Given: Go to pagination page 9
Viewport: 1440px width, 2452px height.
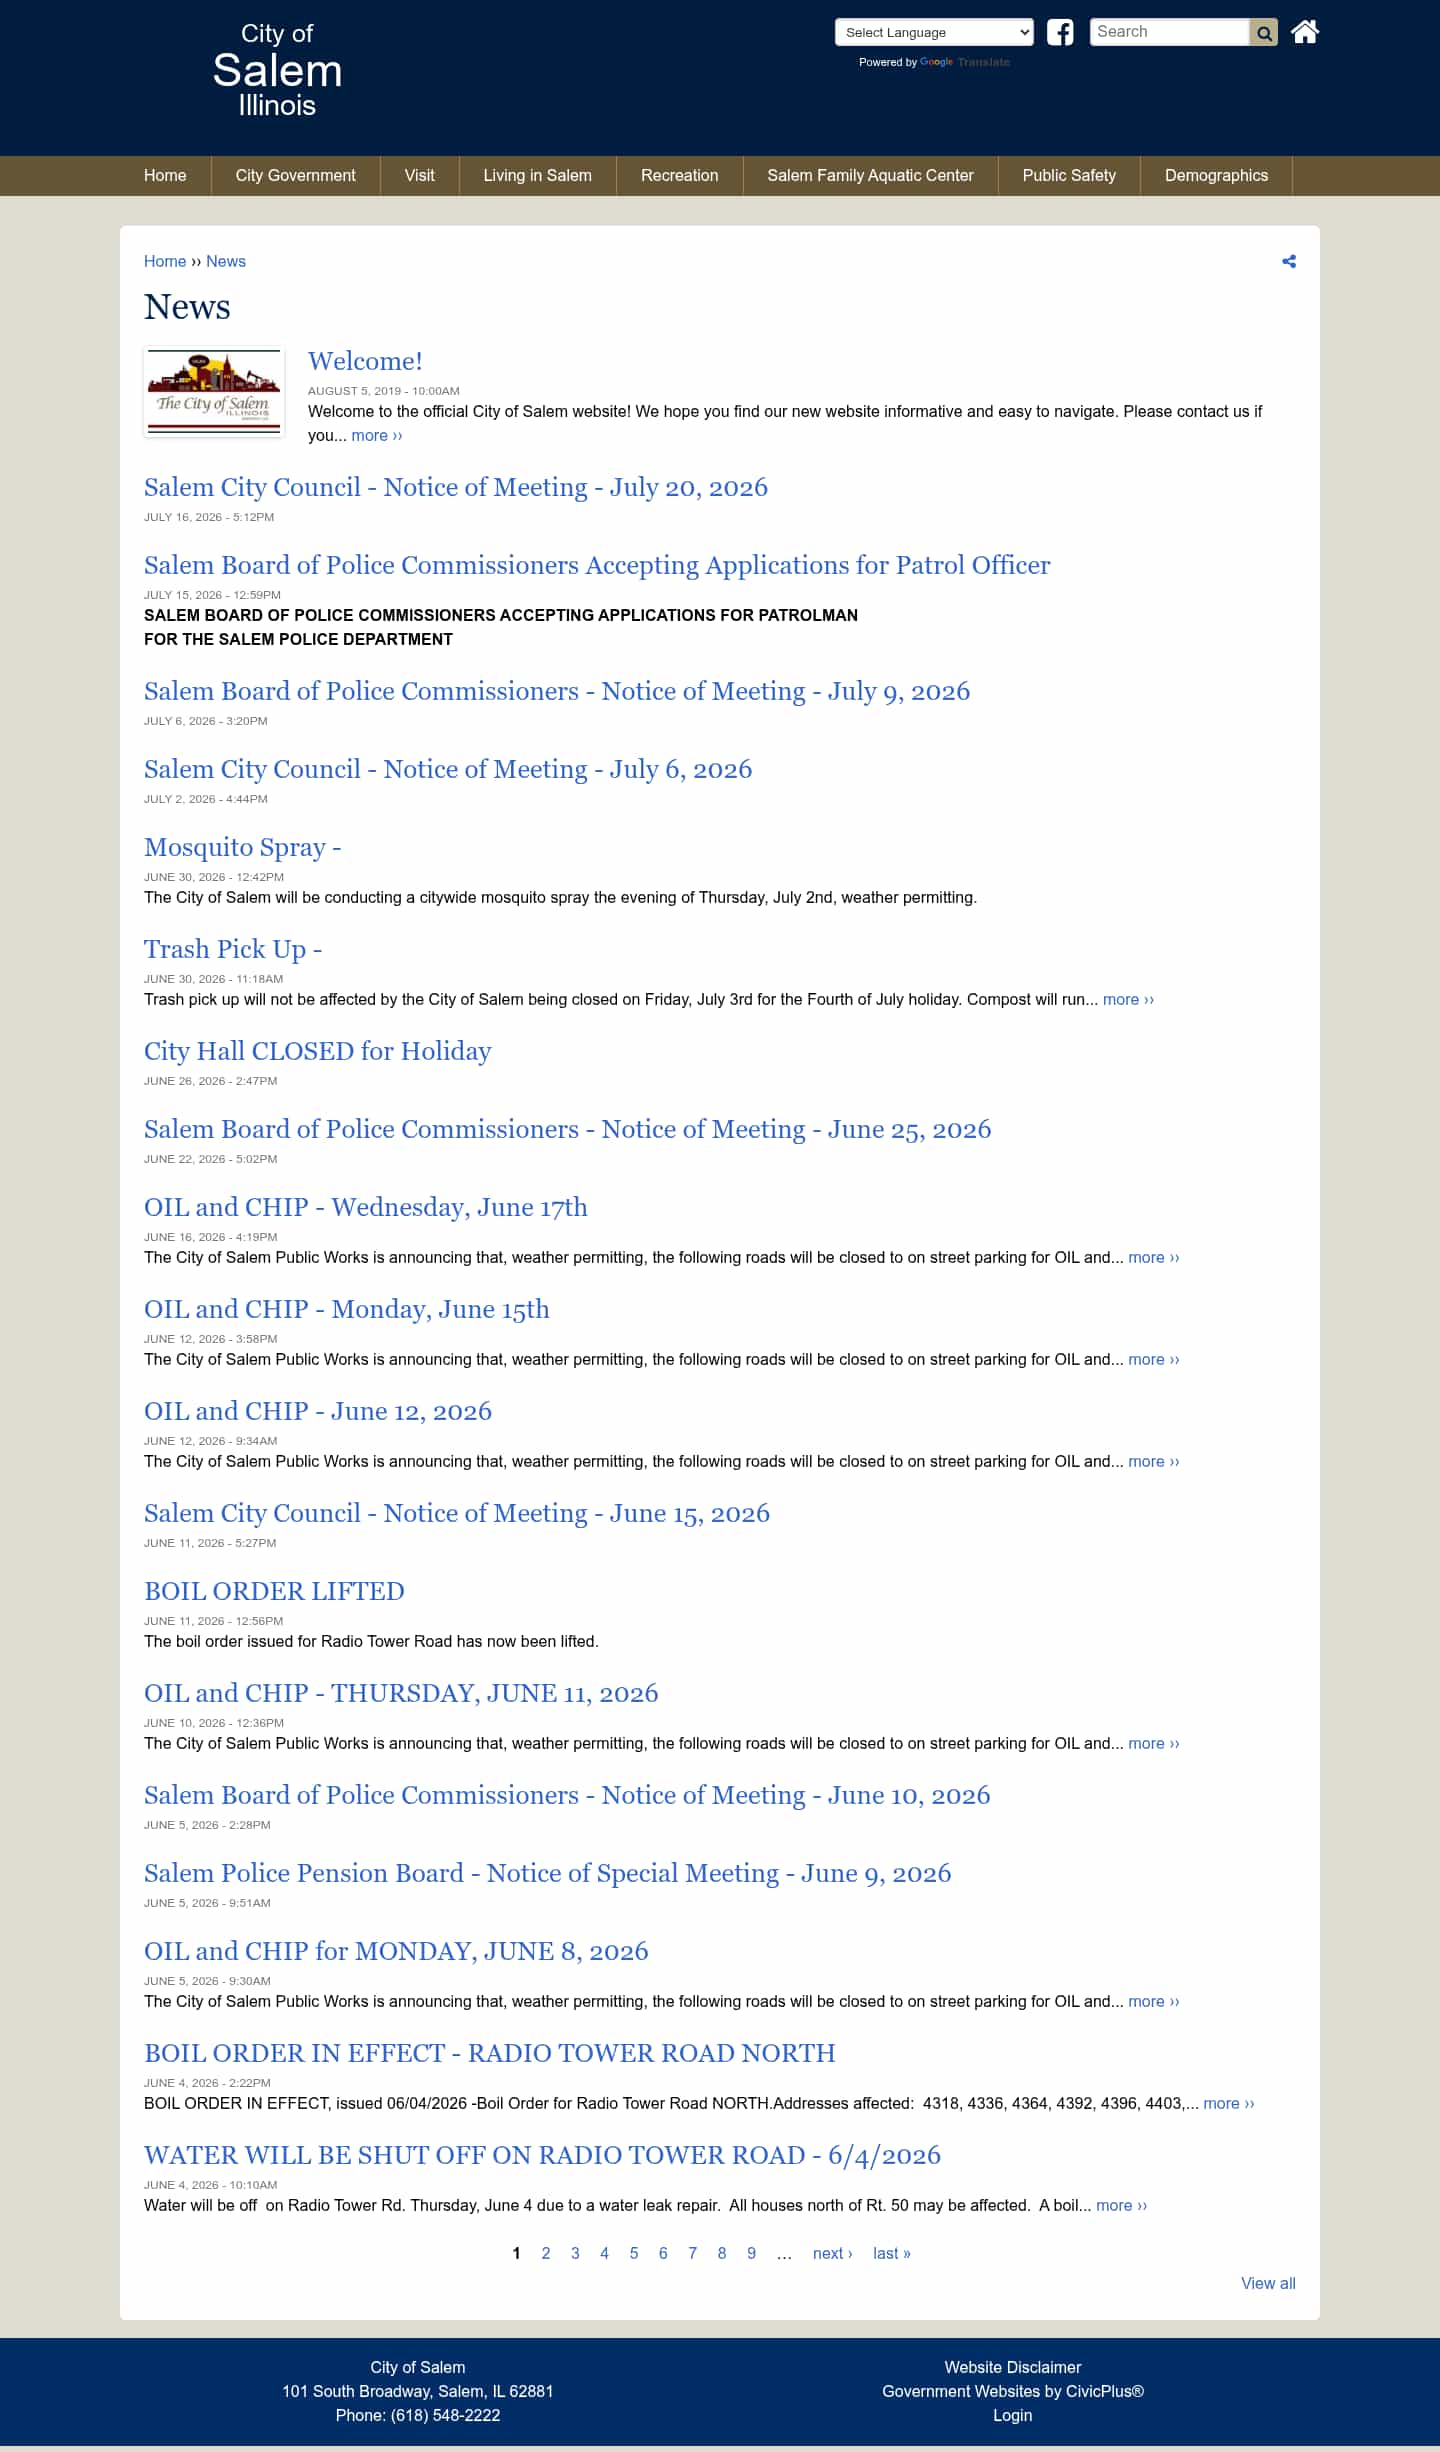Looking at the screenshot, I should click(x=751, y=2253).
